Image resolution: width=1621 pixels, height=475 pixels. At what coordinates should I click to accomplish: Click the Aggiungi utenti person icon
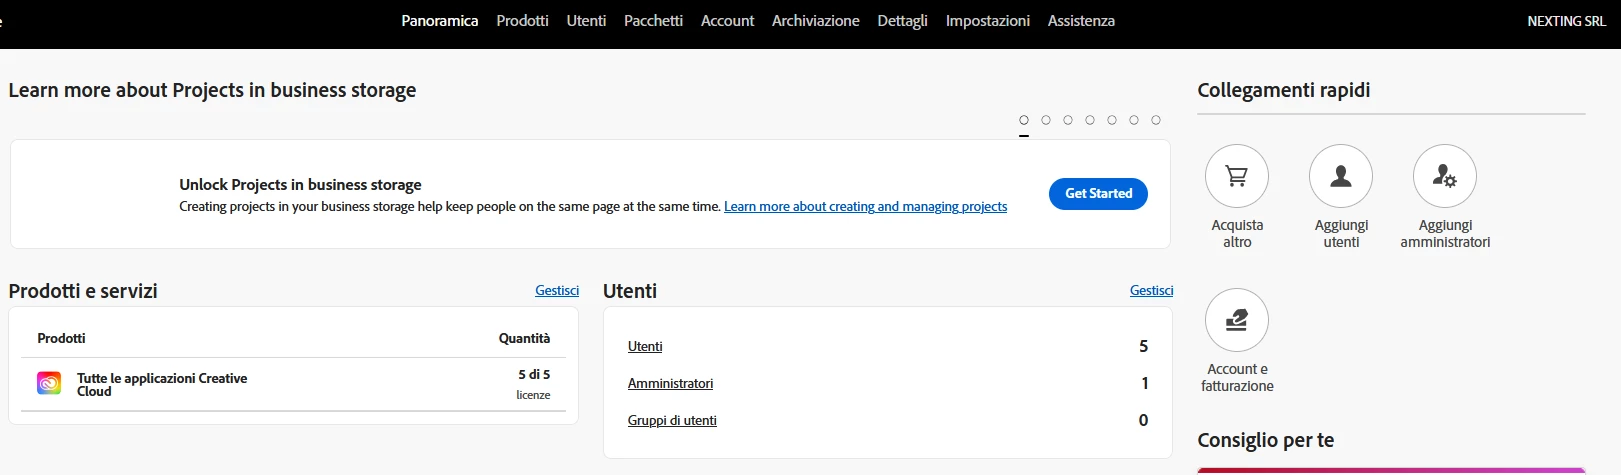[x=1341, y=176]
